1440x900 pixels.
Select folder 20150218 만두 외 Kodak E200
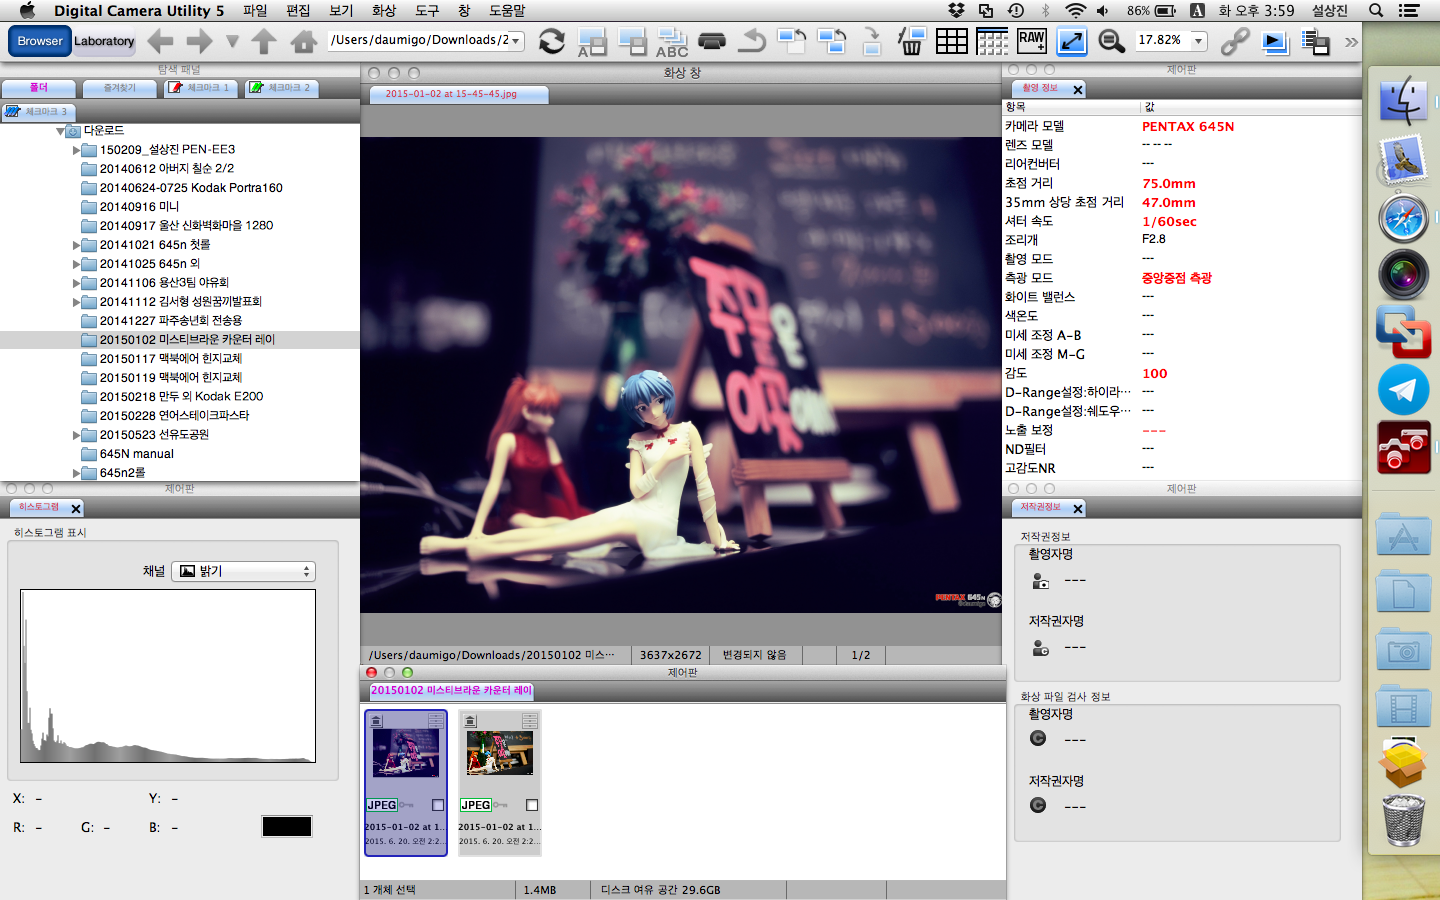point(181,397)
